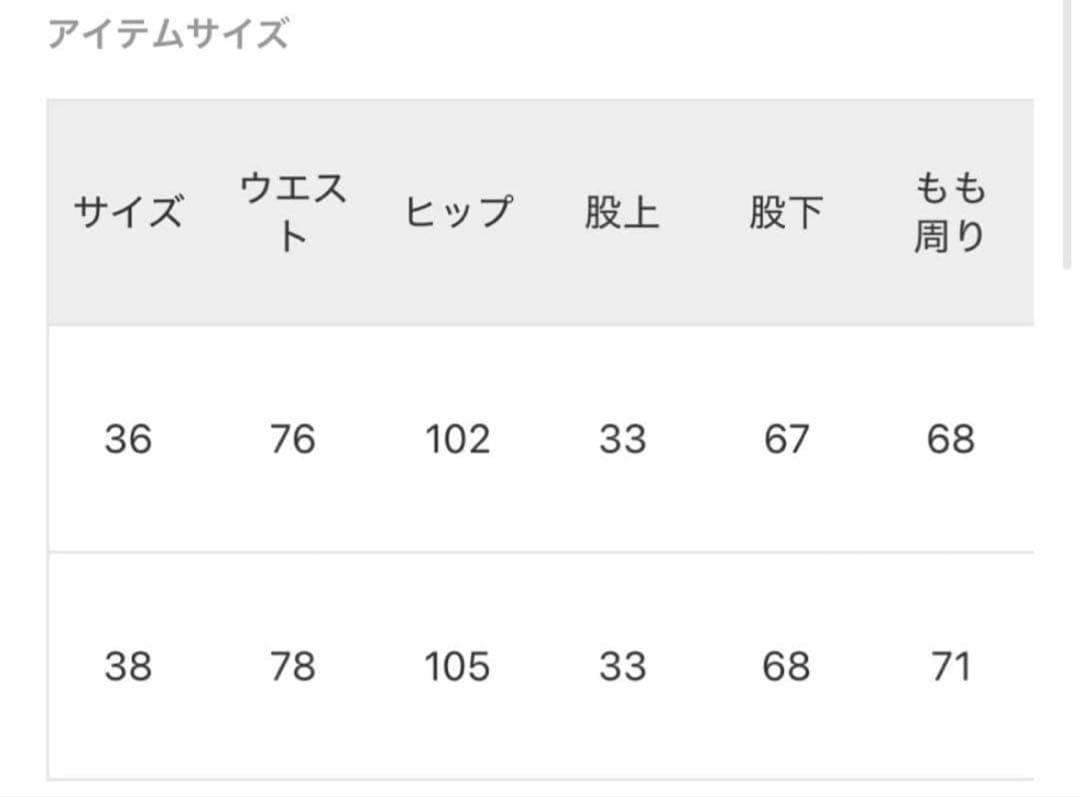Click 股下 value 68 in size 38 row
The height and width of the screenshot is (797, 1080).
click(786, 666)
